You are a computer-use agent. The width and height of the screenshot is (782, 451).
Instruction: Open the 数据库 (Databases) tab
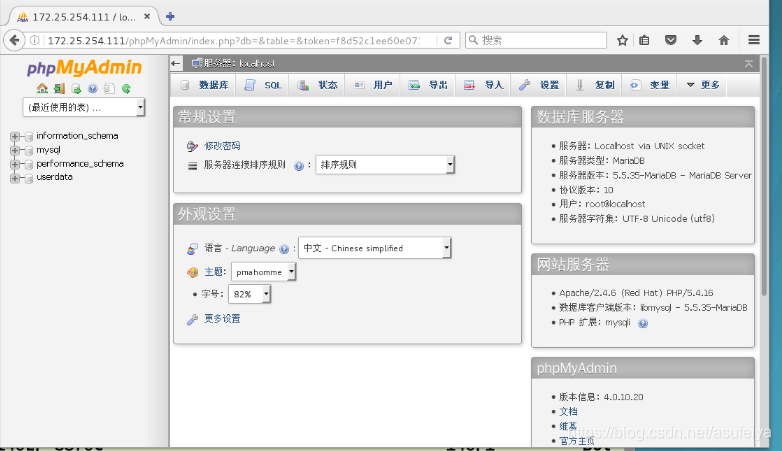click(x=204, y=85)
